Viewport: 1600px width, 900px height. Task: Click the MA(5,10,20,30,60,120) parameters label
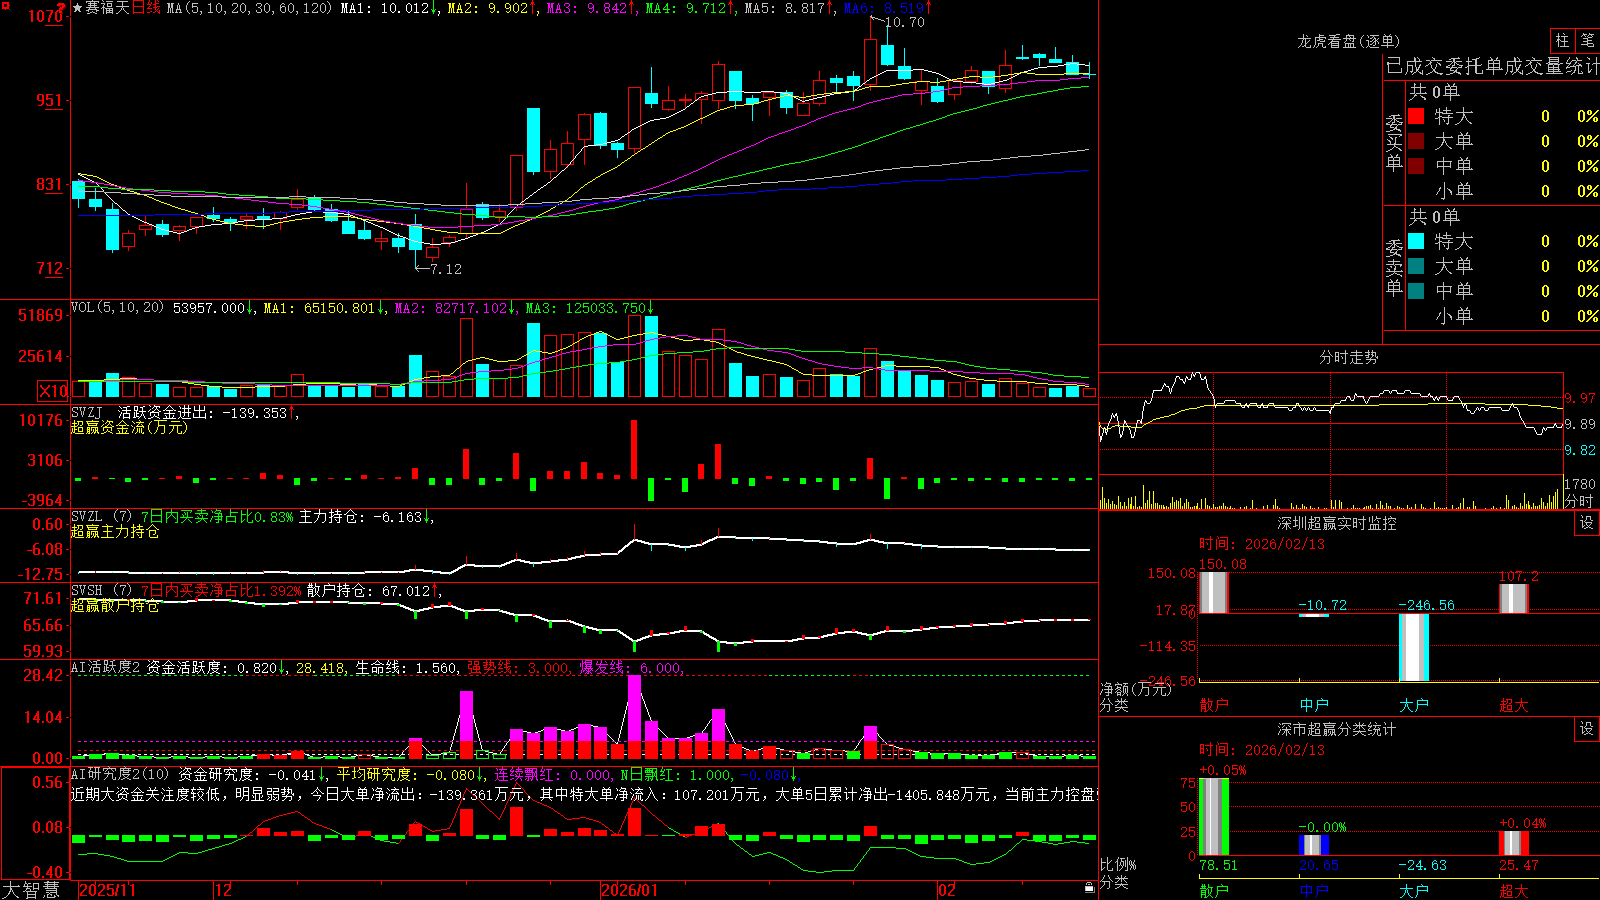pyautogui.click(x=249, y=8)
